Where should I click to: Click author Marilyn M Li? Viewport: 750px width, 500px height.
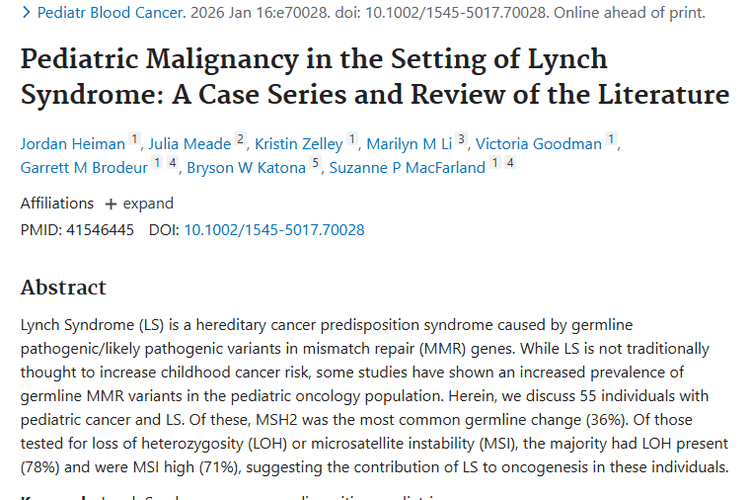coord(410,144)
